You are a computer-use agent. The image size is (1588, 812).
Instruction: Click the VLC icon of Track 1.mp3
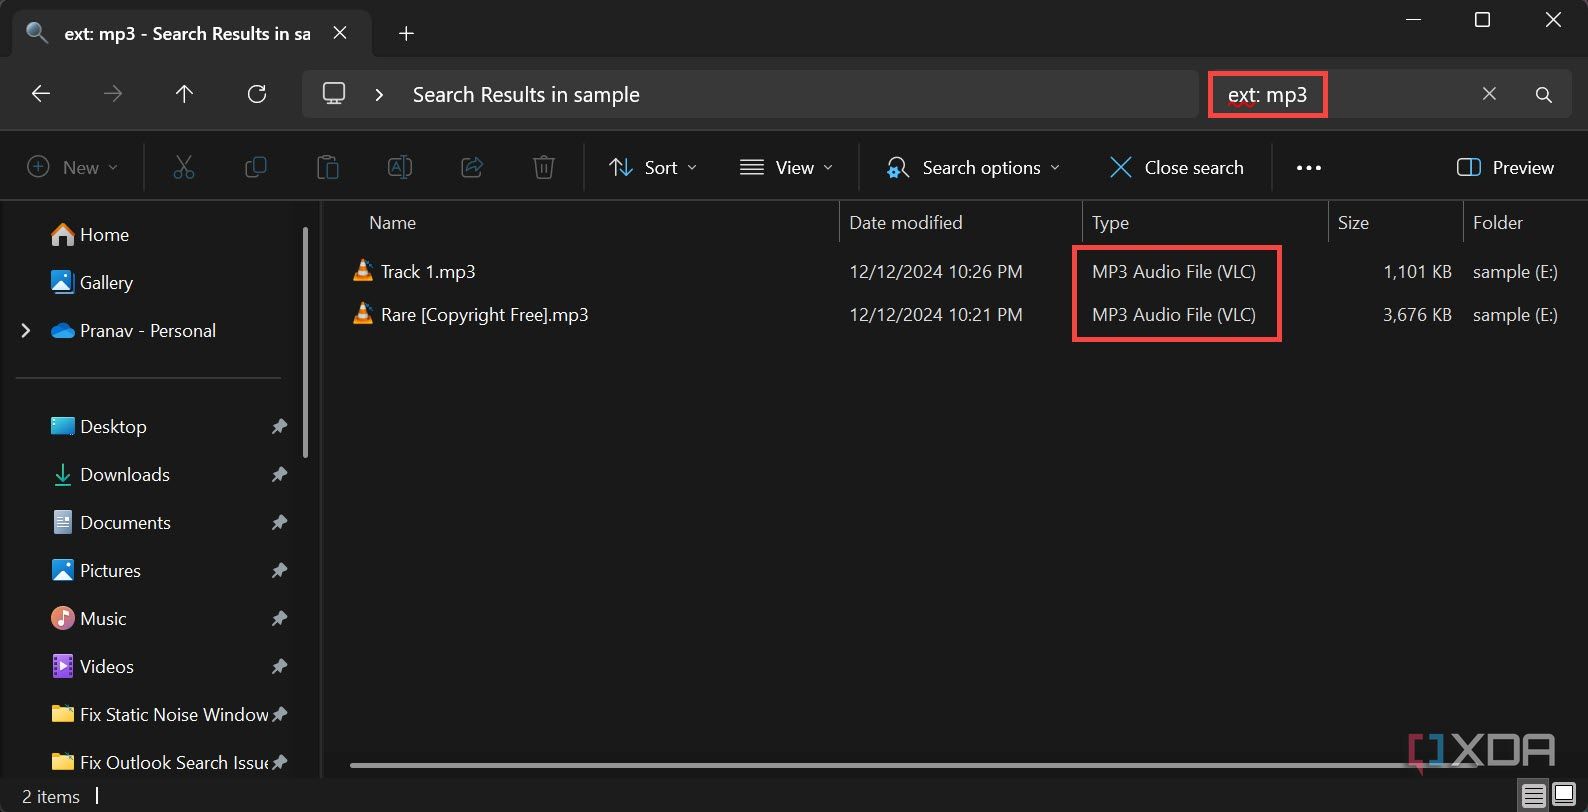(363, 271)
